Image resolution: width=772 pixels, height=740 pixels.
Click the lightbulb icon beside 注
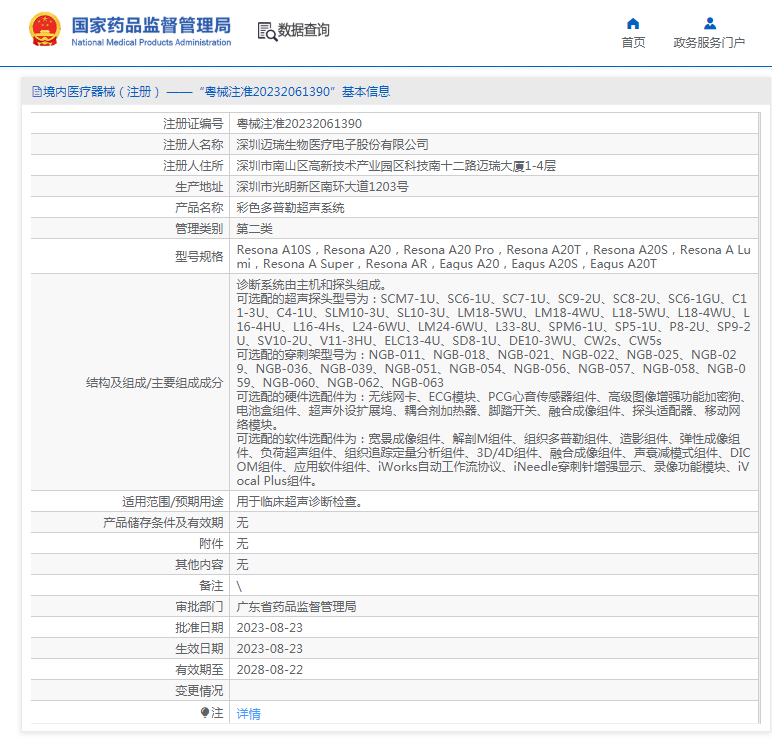(206, 713)
